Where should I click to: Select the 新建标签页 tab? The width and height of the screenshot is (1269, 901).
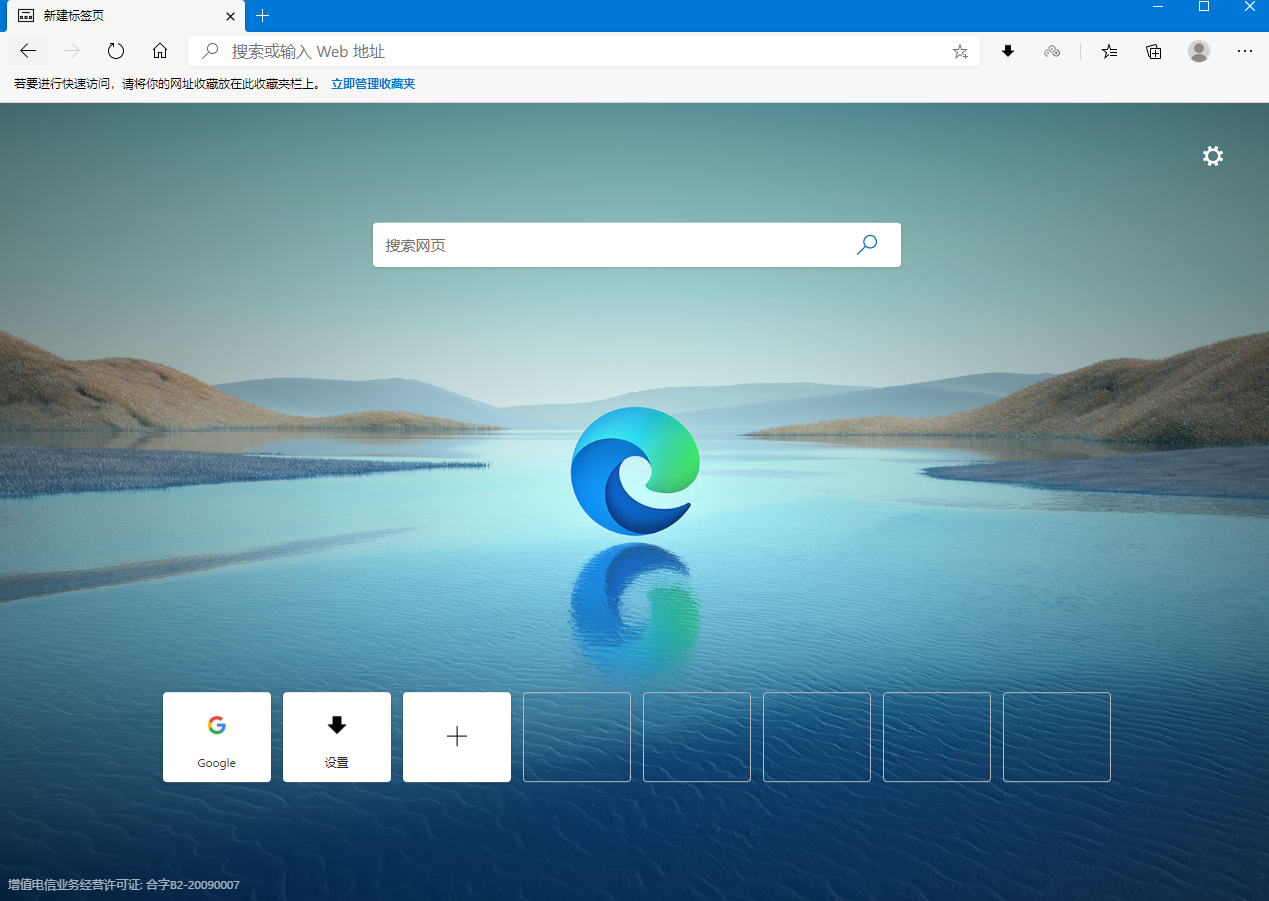coord(126,16)
